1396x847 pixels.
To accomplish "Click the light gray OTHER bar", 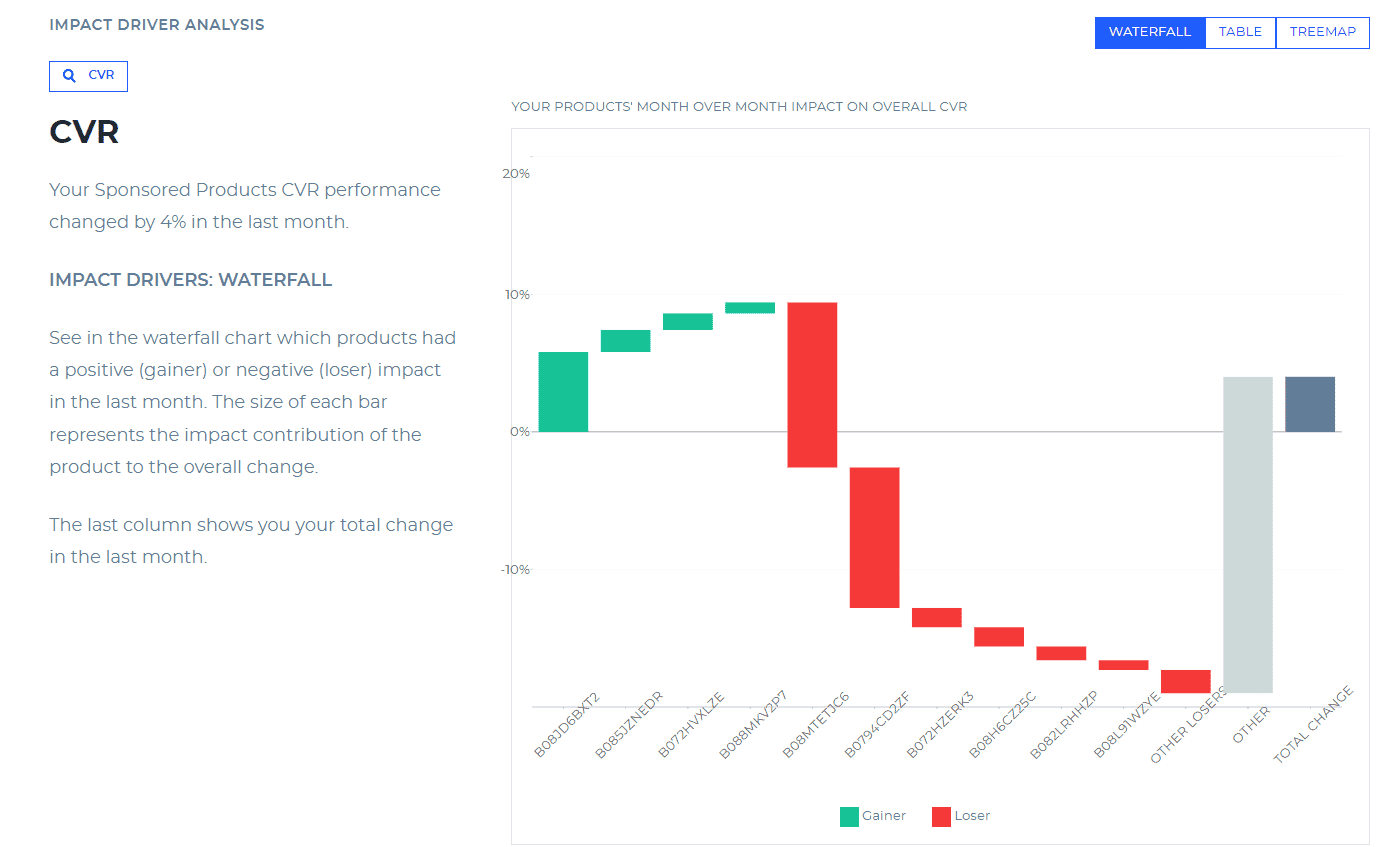I will (x=1247, y=535).
